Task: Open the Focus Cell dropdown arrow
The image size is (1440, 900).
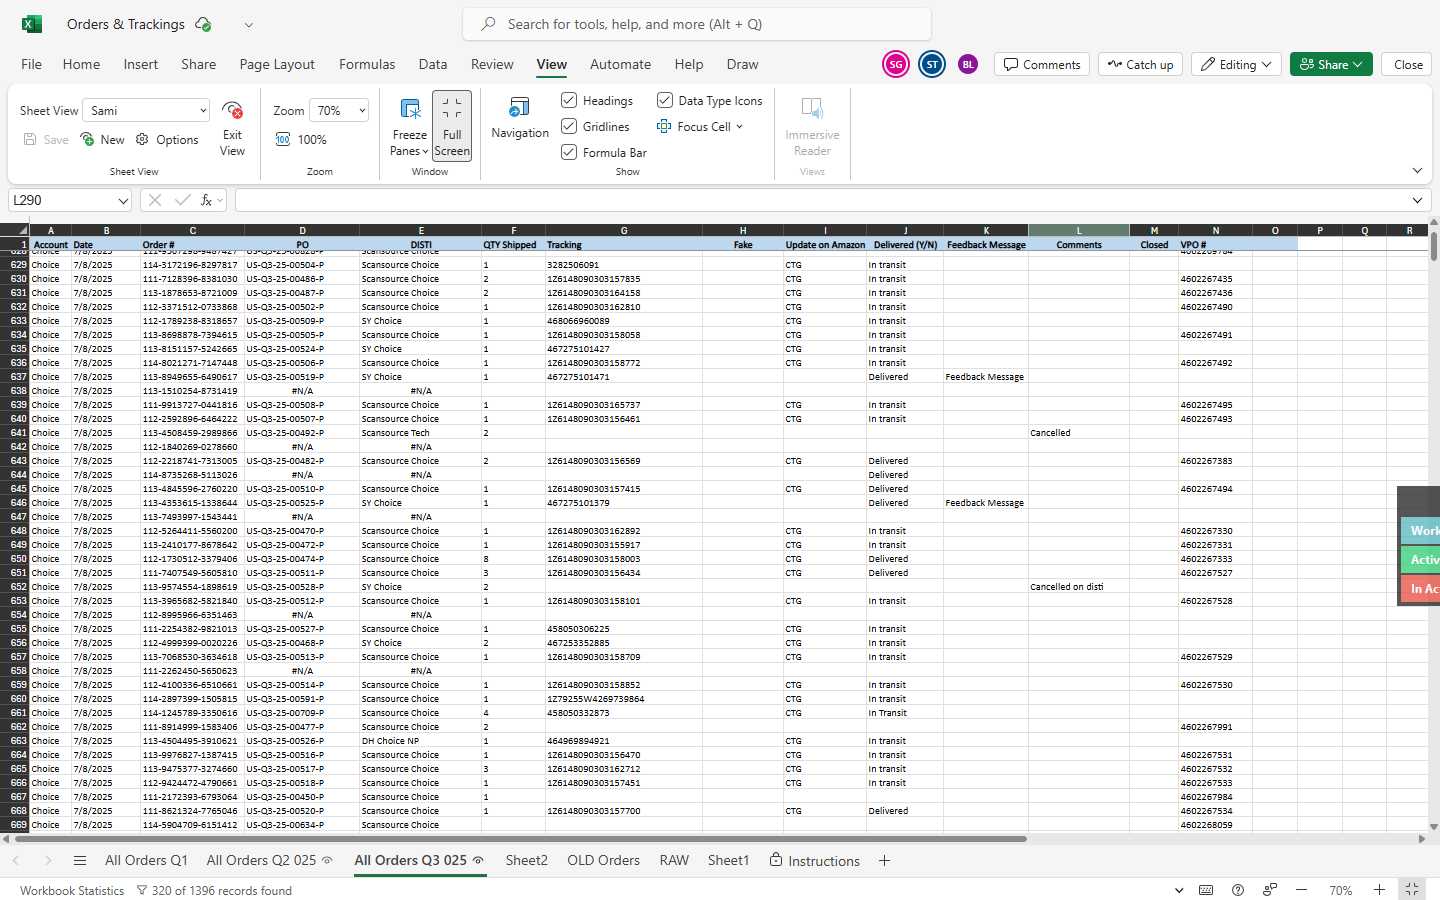Action: 739,127
